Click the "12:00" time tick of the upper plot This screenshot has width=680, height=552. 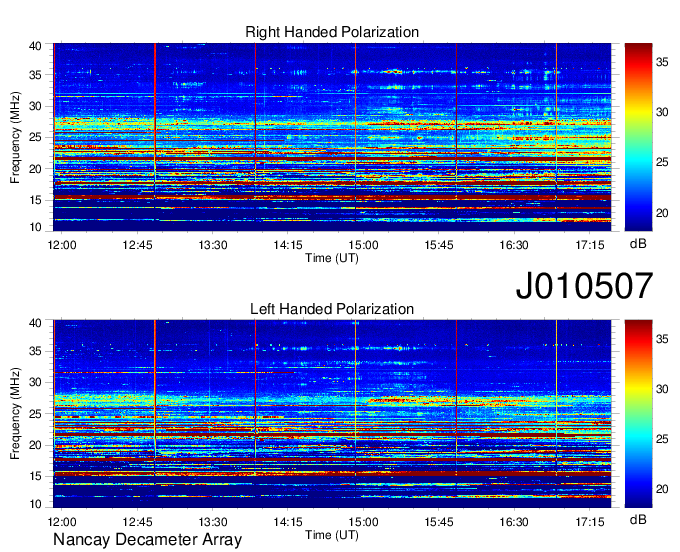62,245
